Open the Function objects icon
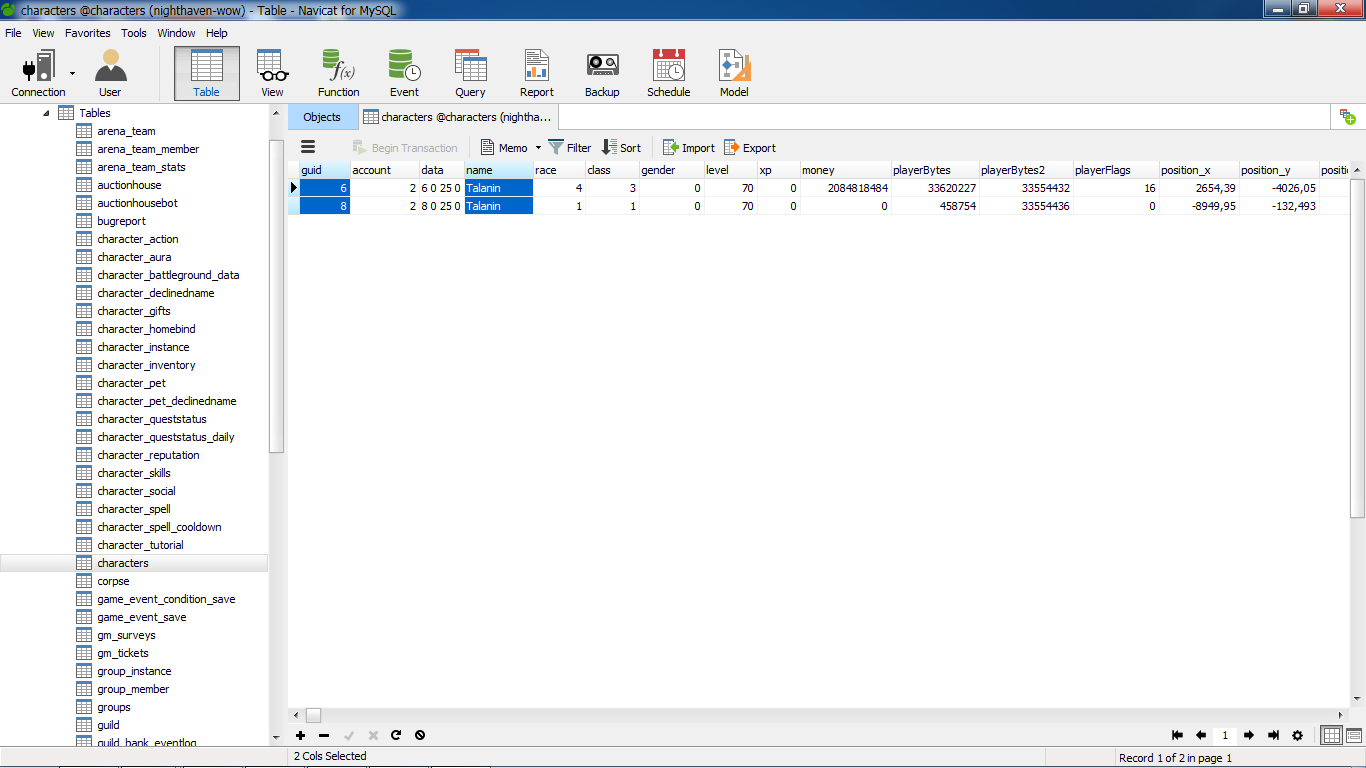Image resolution: width=1366 pixels, height=768 pixels. [338, 73]
